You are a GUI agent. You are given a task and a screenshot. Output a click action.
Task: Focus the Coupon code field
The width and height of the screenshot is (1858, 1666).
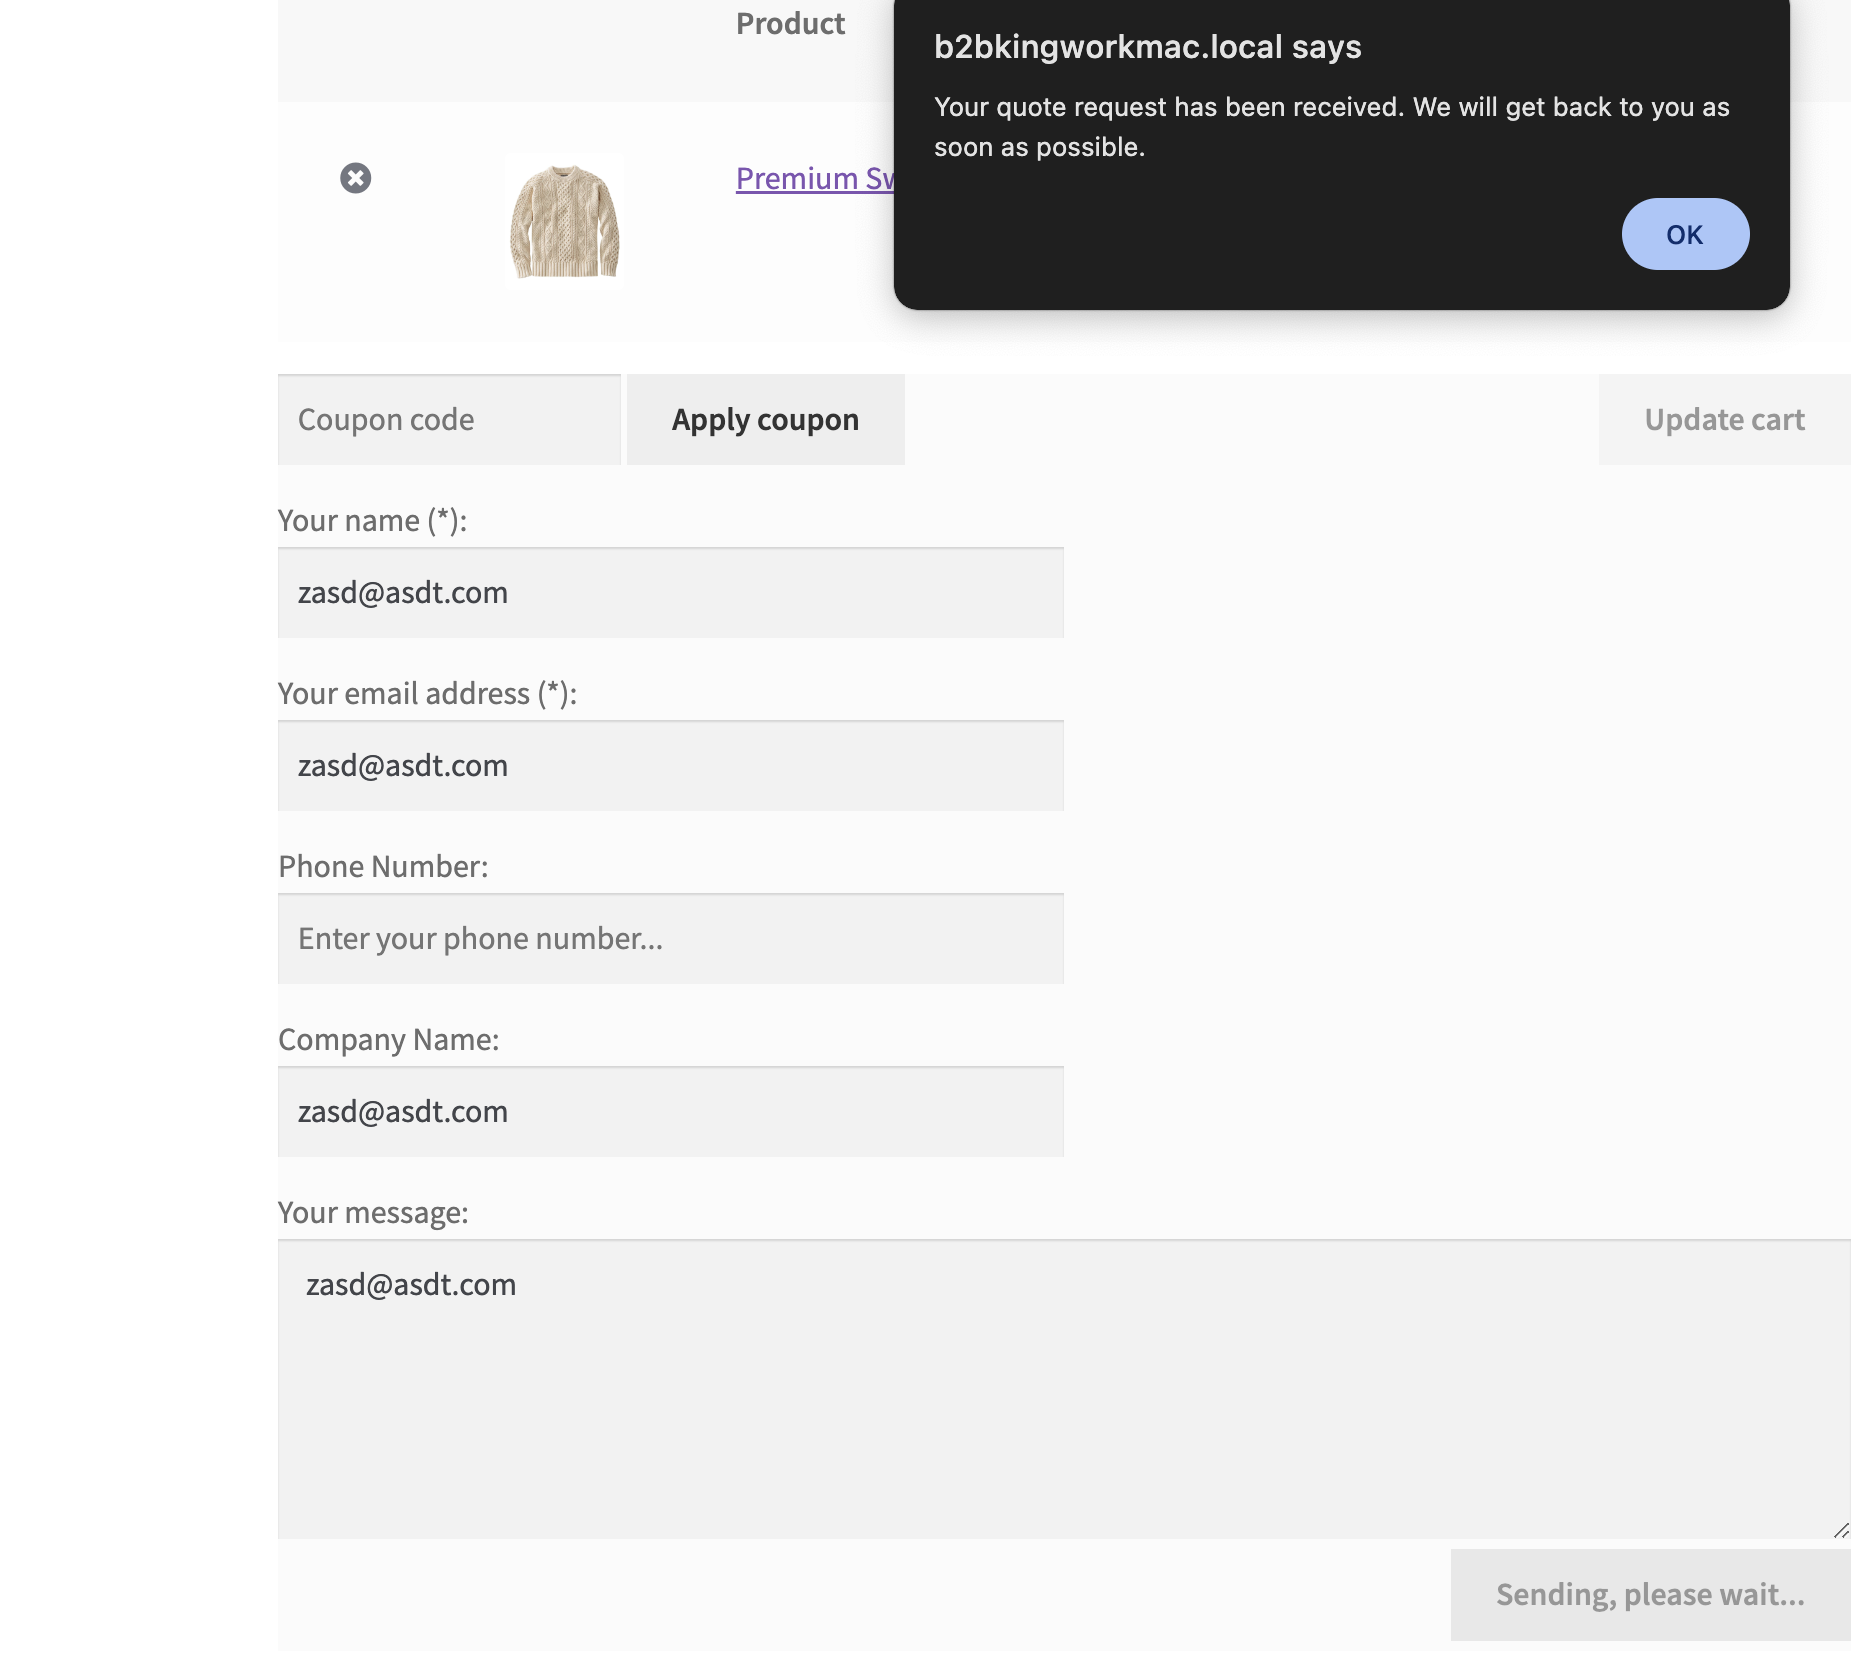(x=449, y=420)
